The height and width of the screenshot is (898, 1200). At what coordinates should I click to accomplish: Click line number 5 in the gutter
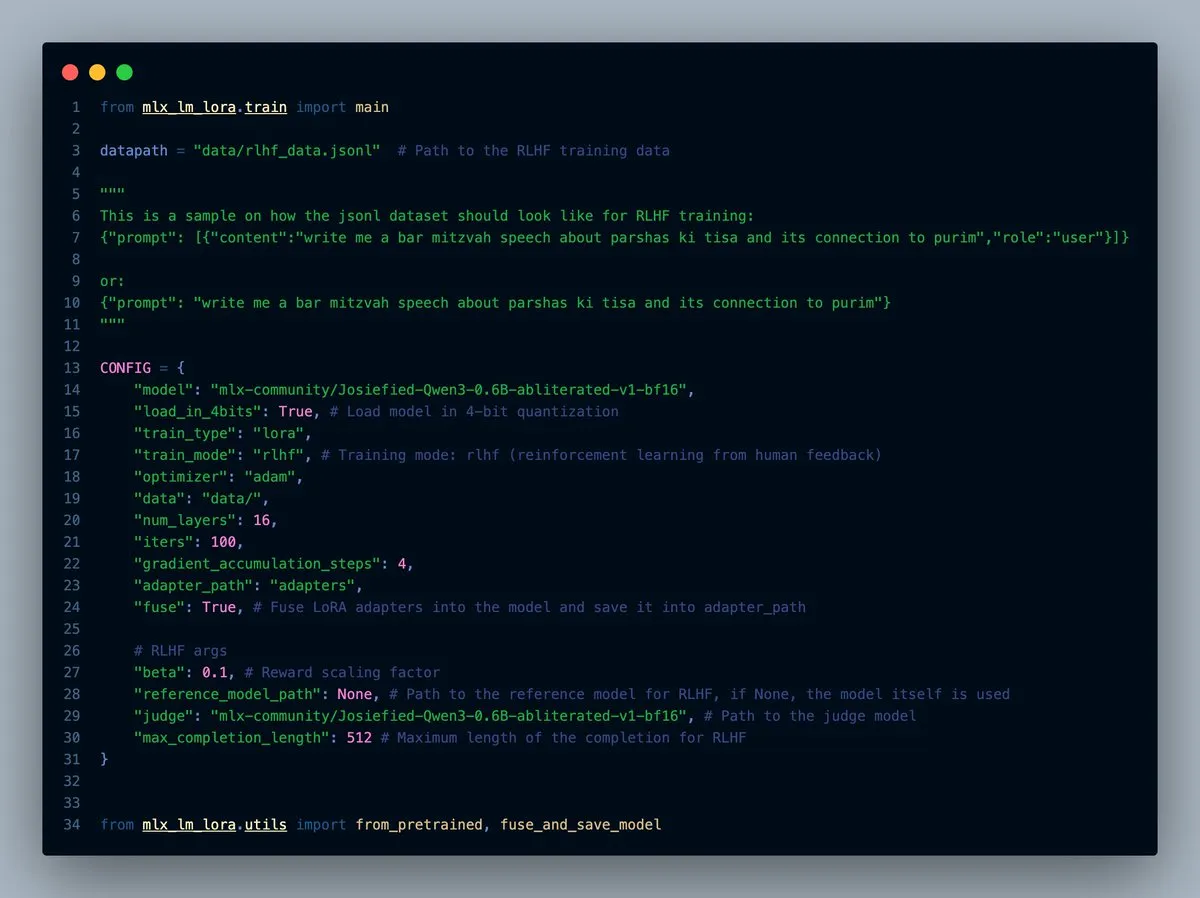pos(76,194)
